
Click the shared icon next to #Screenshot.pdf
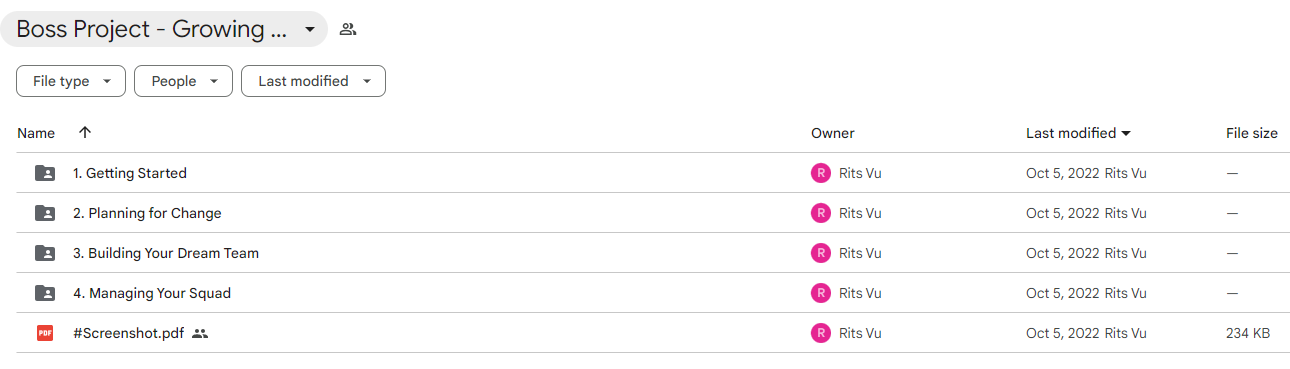[200, 333]
